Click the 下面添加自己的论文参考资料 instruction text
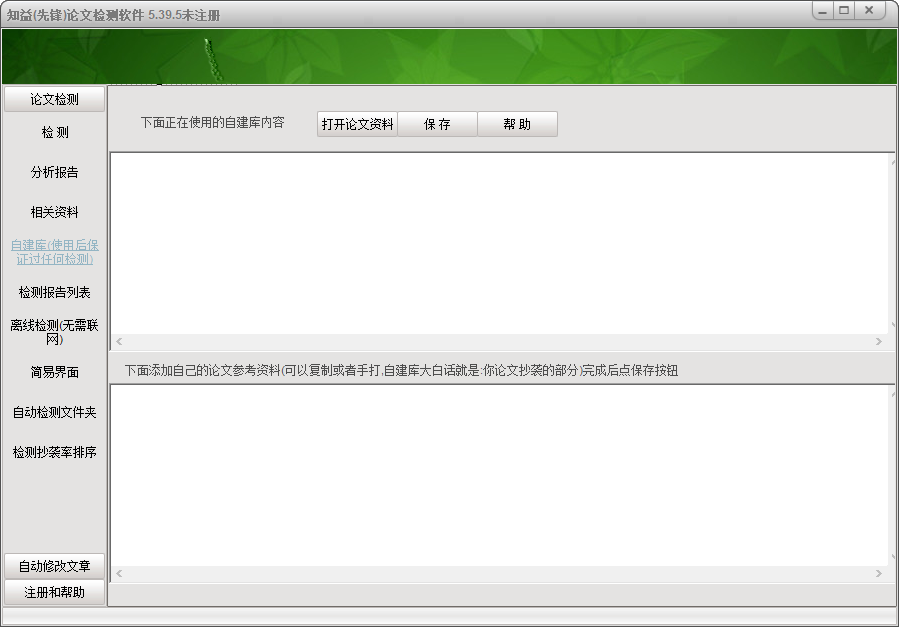Viewport: 899px width, 627px height. (x=401, y=371)
